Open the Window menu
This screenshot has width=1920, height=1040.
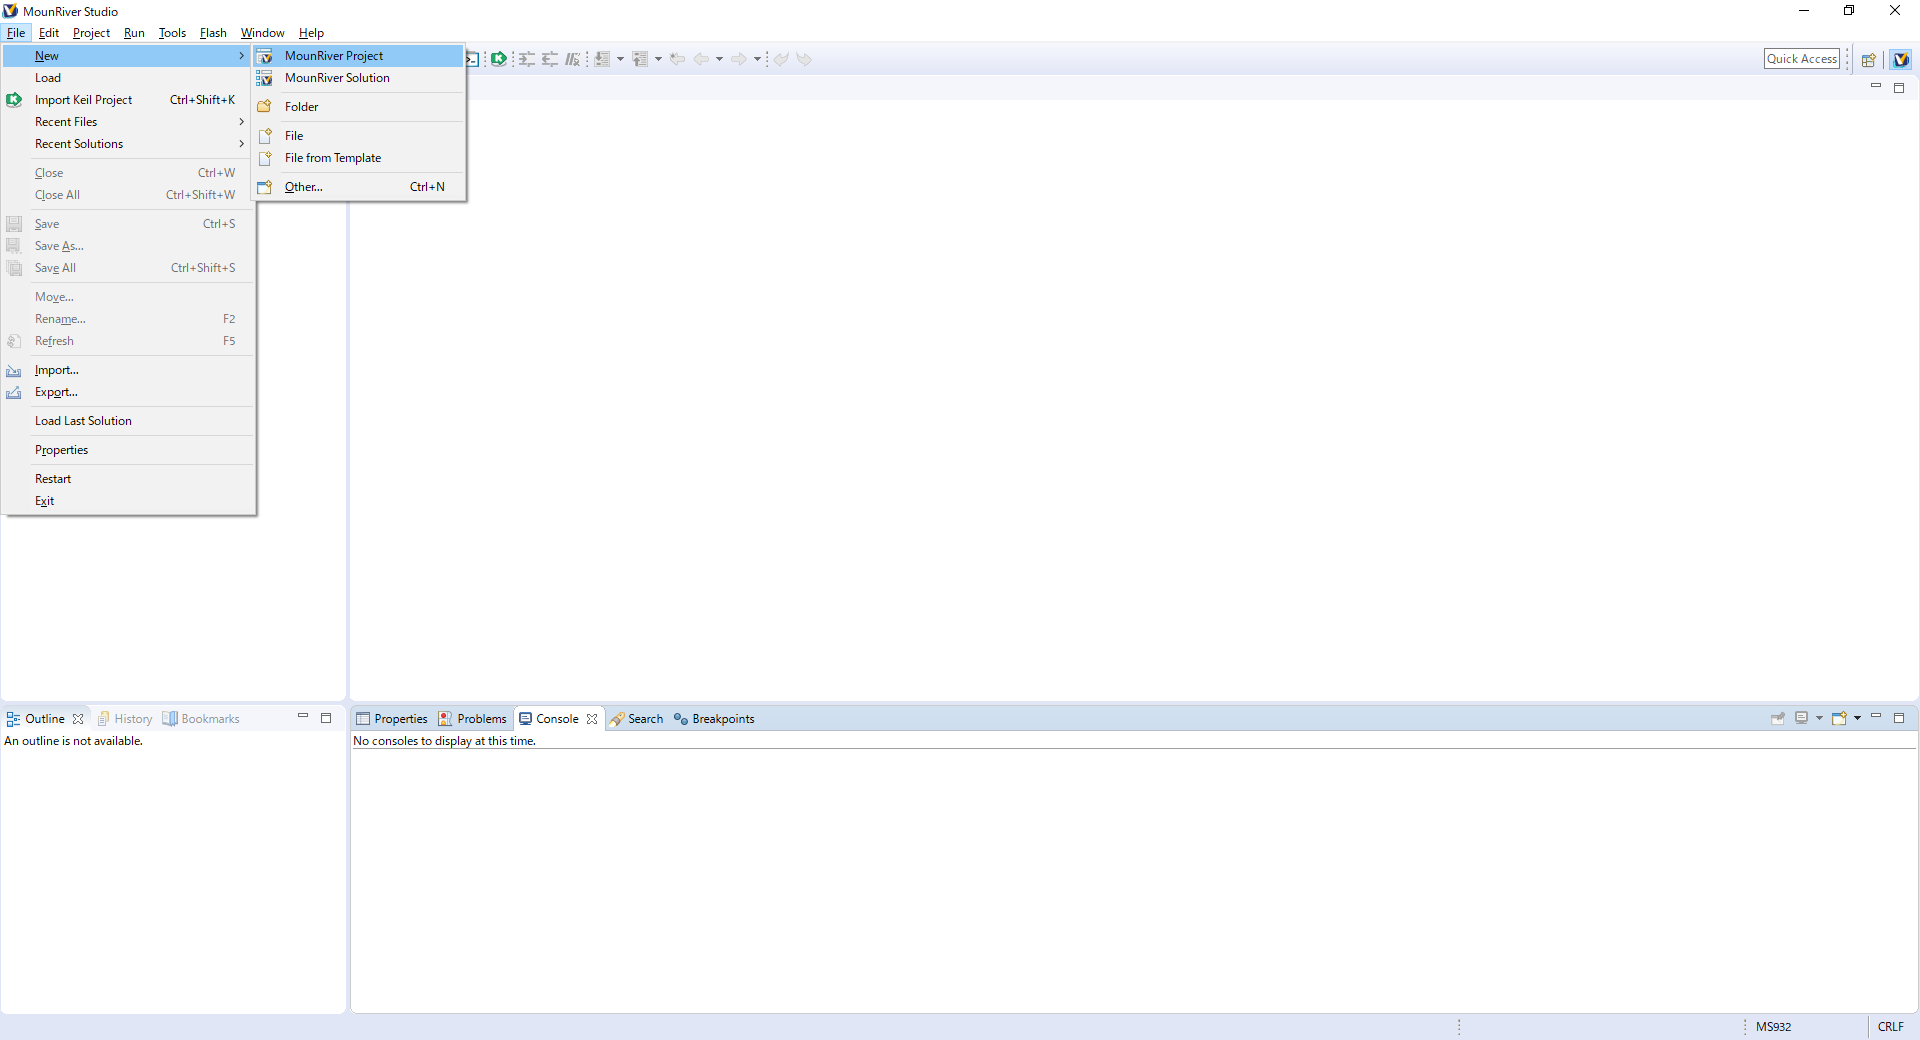(x=262, y=33)
